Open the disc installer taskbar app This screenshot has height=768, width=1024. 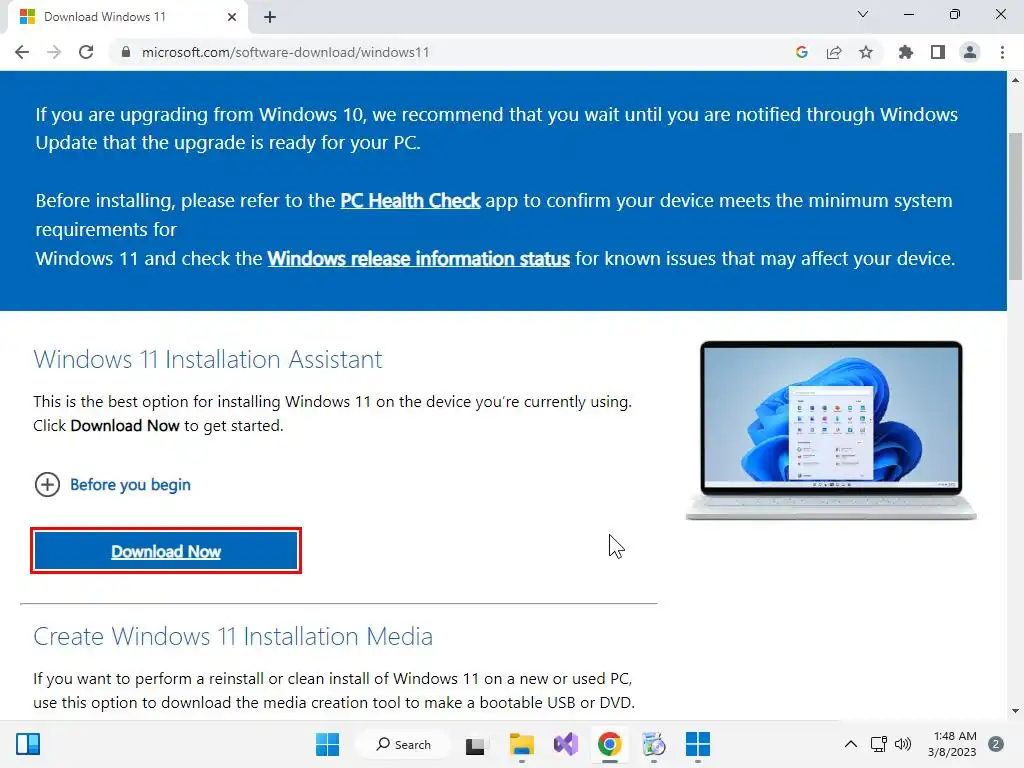point(653,744)
